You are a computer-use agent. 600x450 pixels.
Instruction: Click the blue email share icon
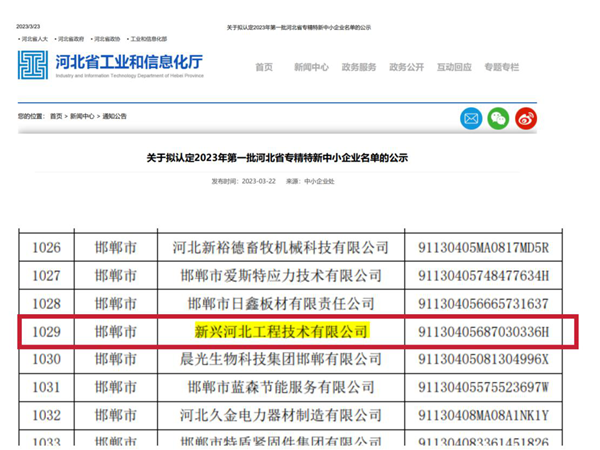point(471,119)
